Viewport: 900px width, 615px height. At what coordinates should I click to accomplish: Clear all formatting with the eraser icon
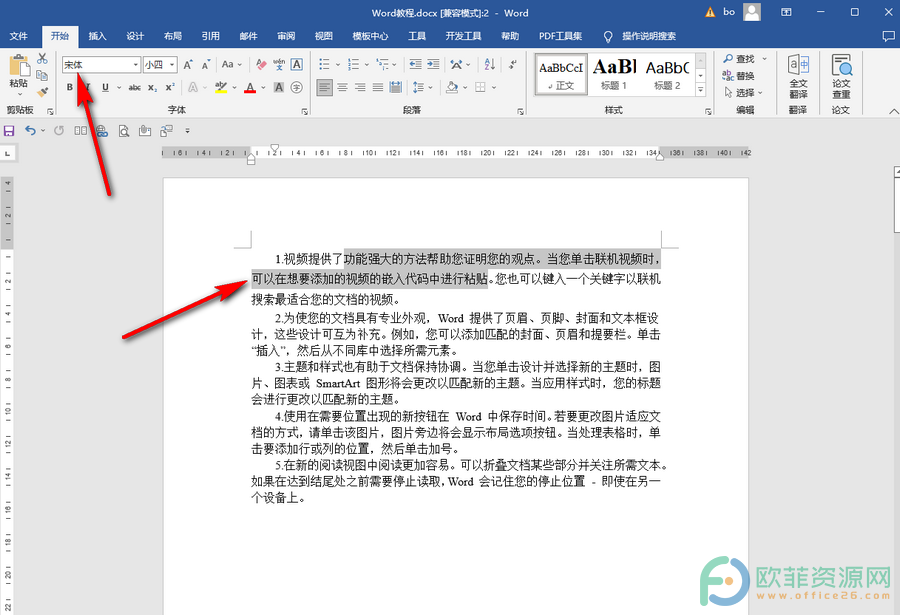point(261,64)
